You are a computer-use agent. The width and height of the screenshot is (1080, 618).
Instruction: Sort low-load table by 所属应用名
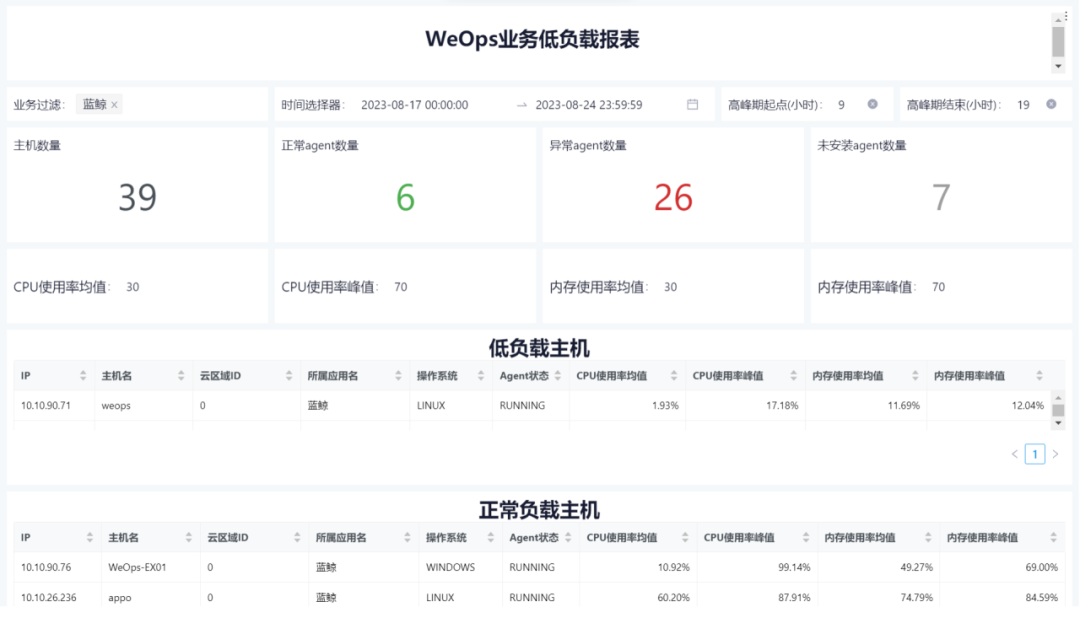point(398,375)
